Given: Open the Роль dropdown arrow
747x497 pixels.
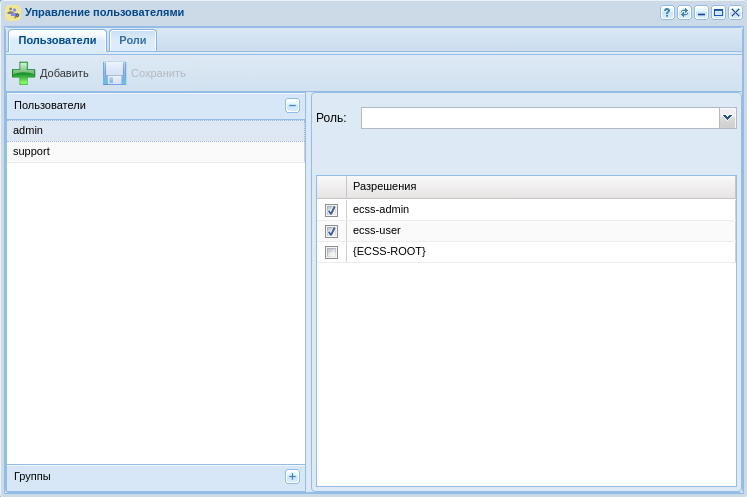Looking at the screenshot, I should (728, 118).
